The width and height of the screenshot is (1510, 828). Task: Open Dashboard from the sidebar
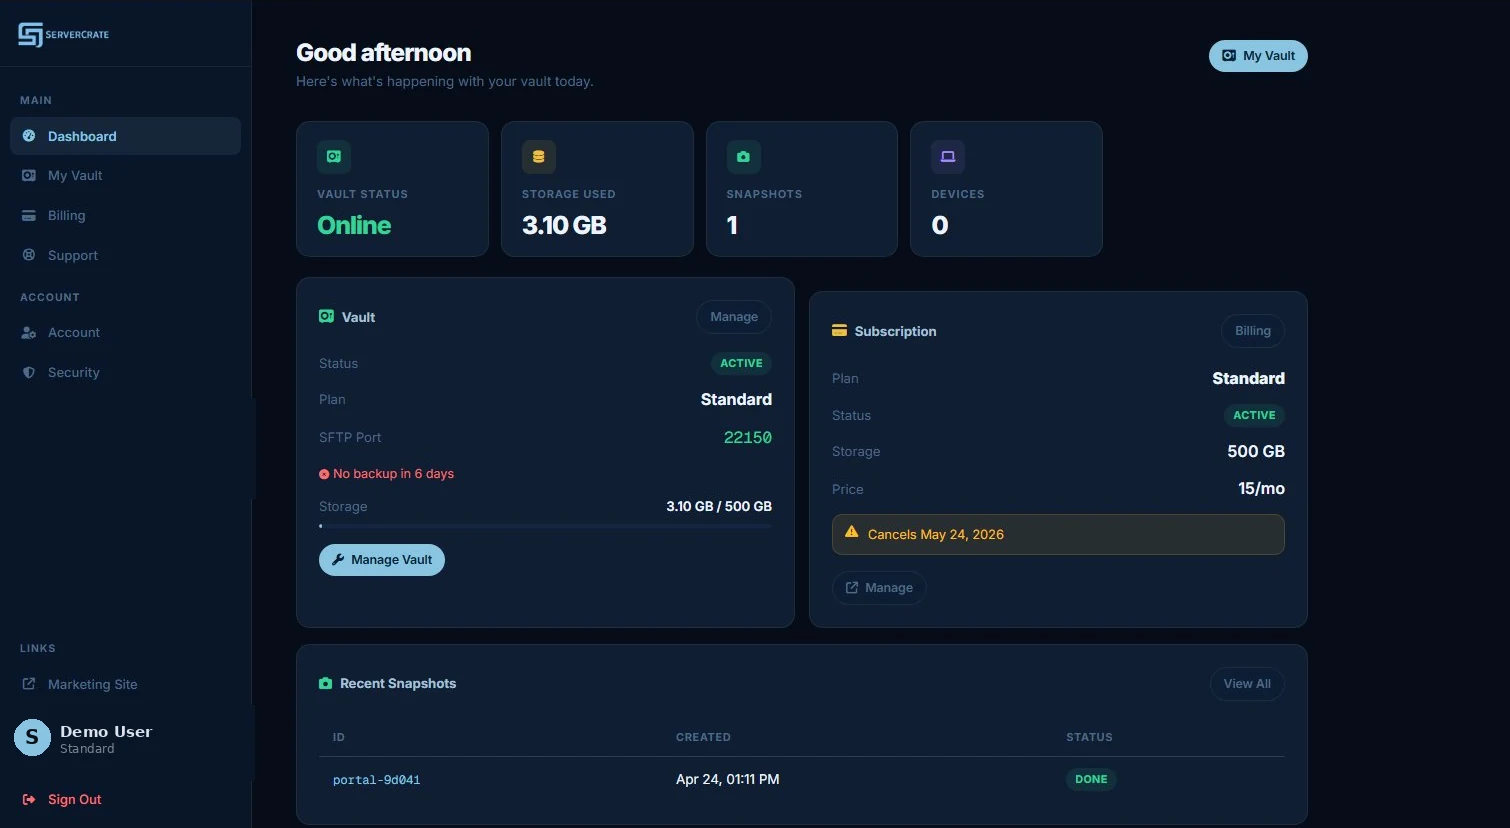pos(125,136)
